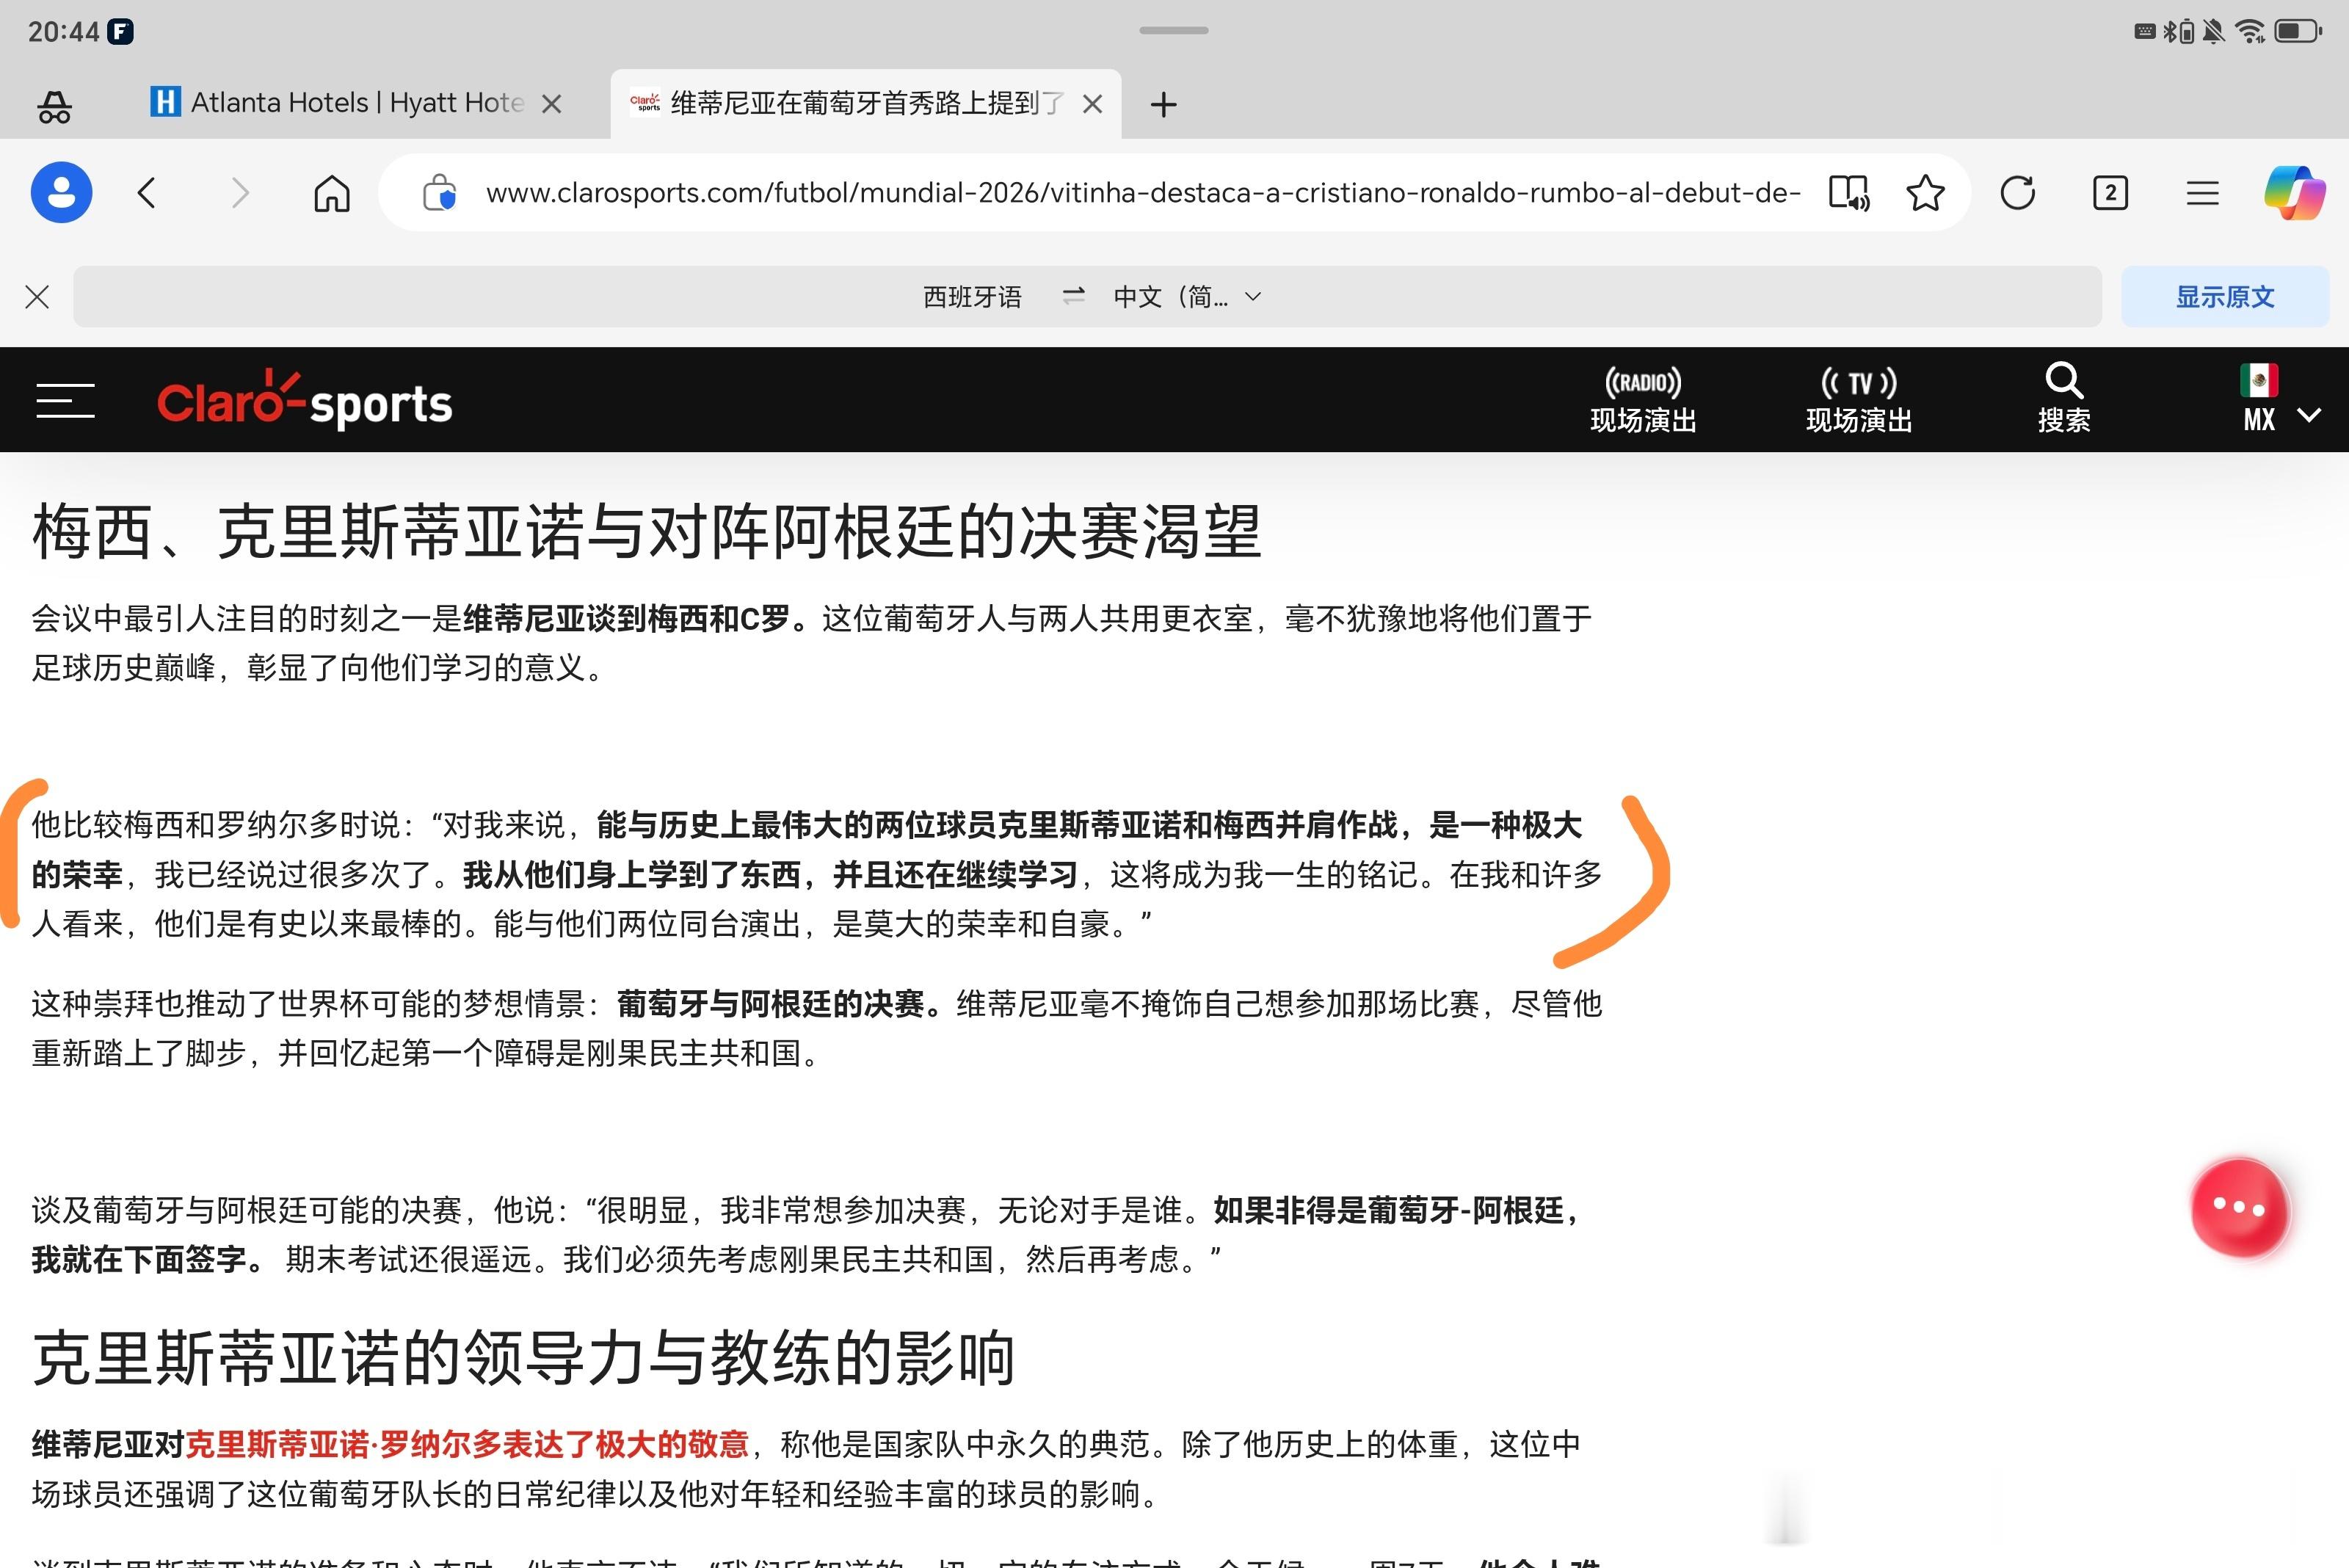Focus the clarosports.com address bar
2349x1568 pixels.
pyautogui.click(x=1142, y=192)
